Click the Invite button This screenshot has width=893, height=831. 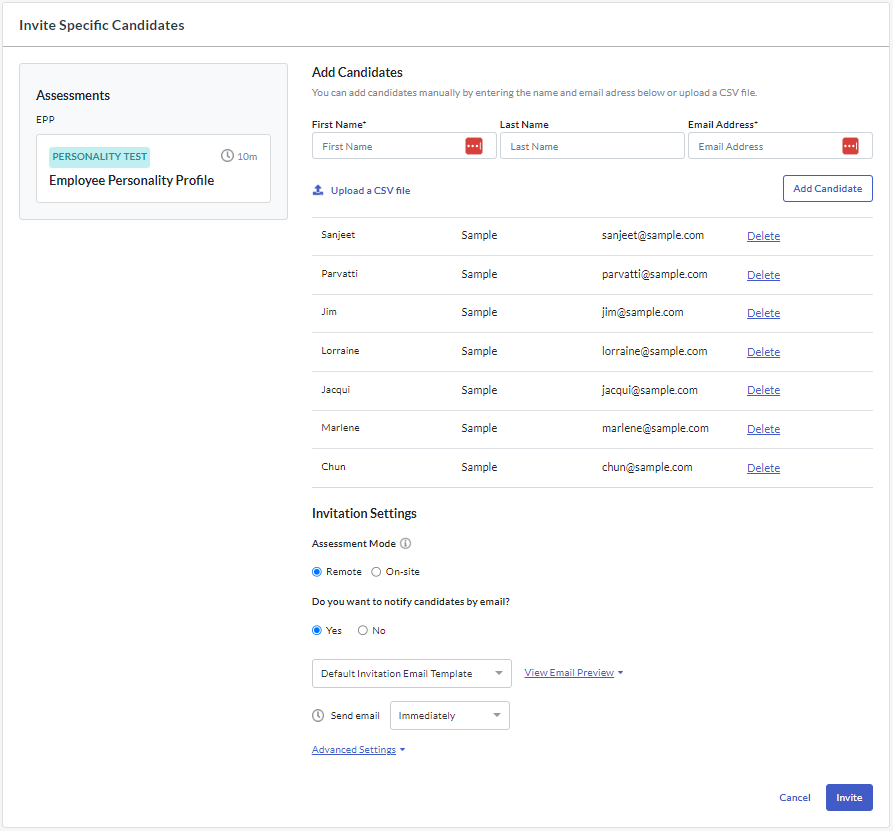click(849, 797)
